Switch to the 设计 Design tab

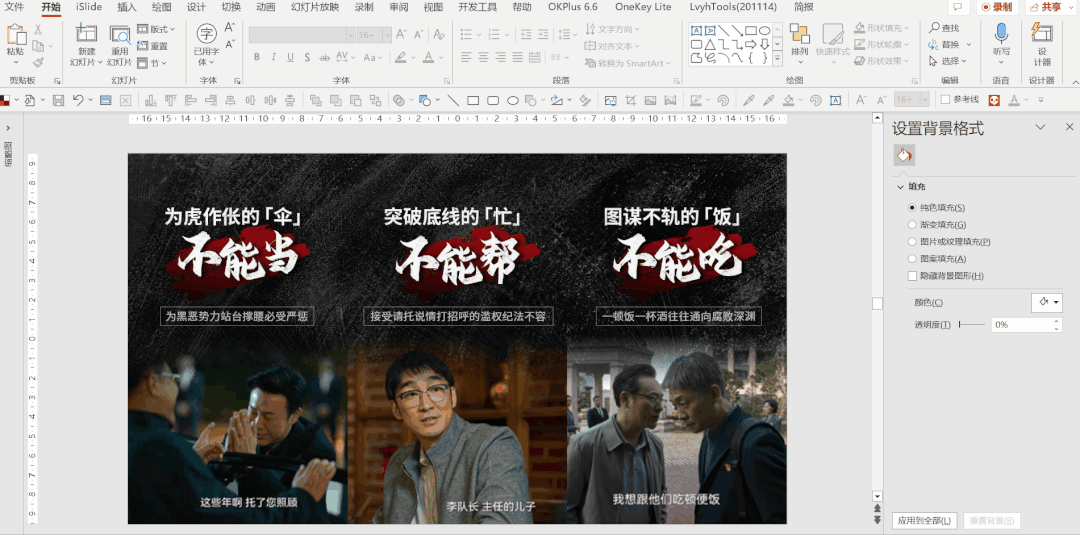click(196, 8)
